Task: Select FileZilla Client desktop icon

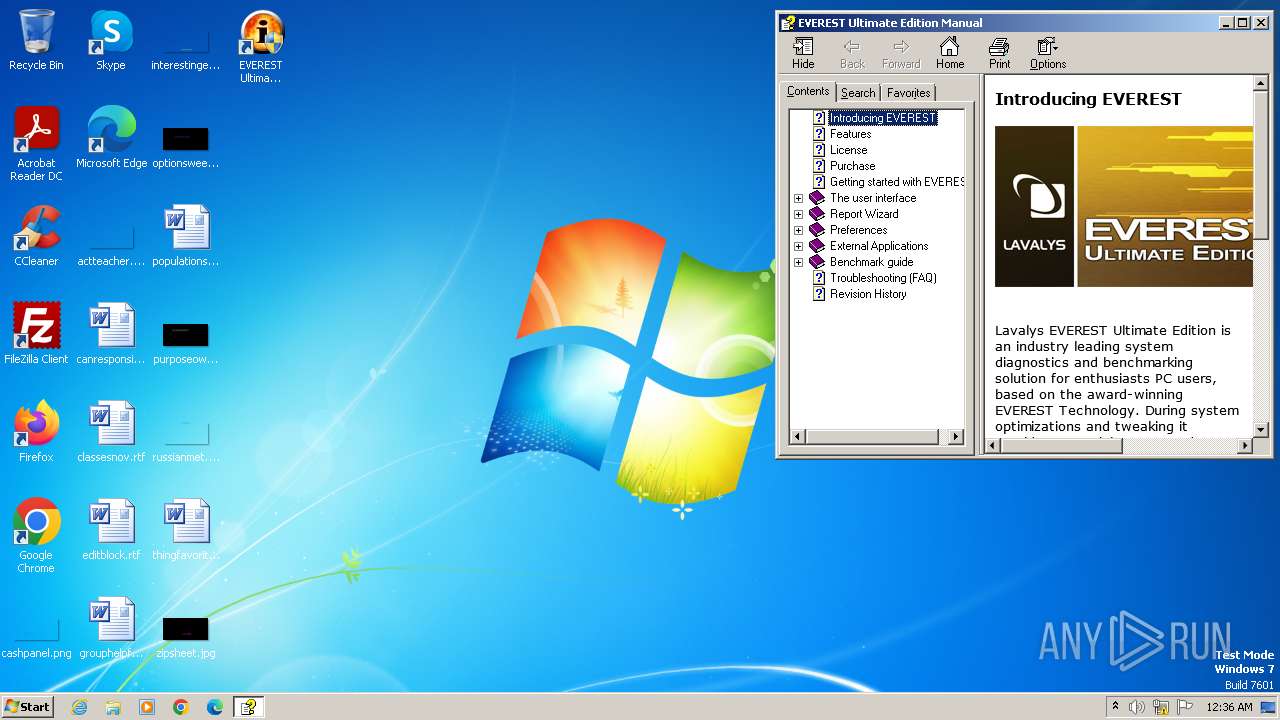Action: point(36,335)
